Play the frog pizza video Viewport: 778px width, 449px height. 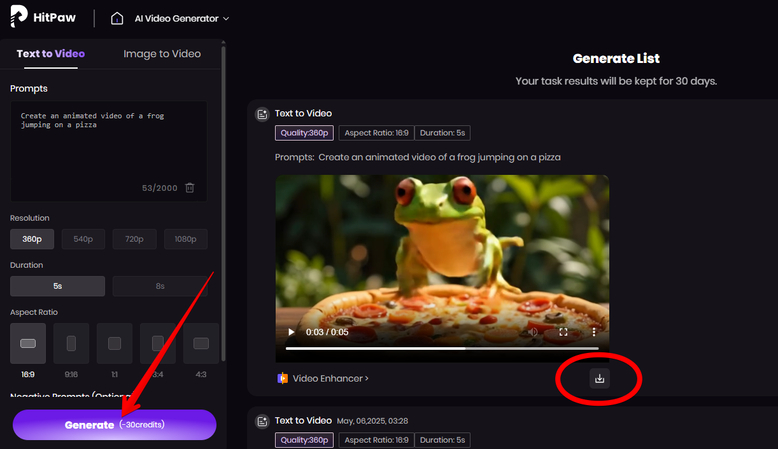click(291, 332)
